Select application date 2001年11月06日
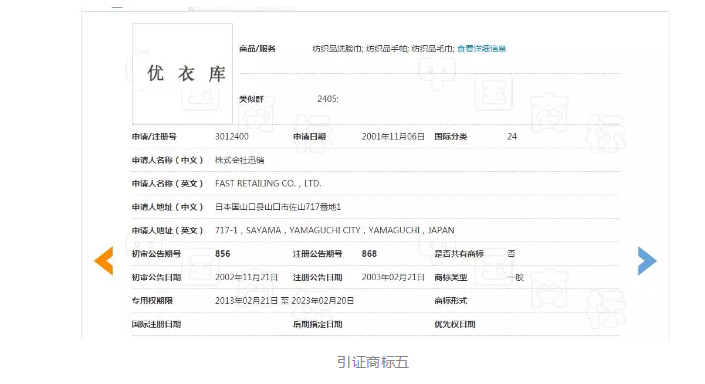Image resolution: width=705 pixels, height=384 pixels. click(x=393, y=137)
